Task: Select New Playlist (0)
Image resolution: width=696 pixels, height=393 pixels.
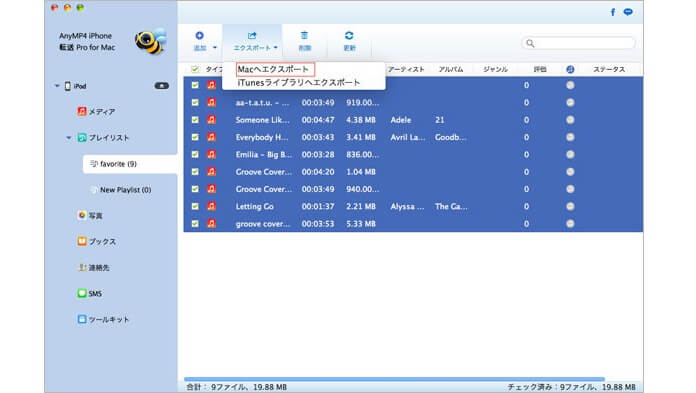Action: pos(120,190)
